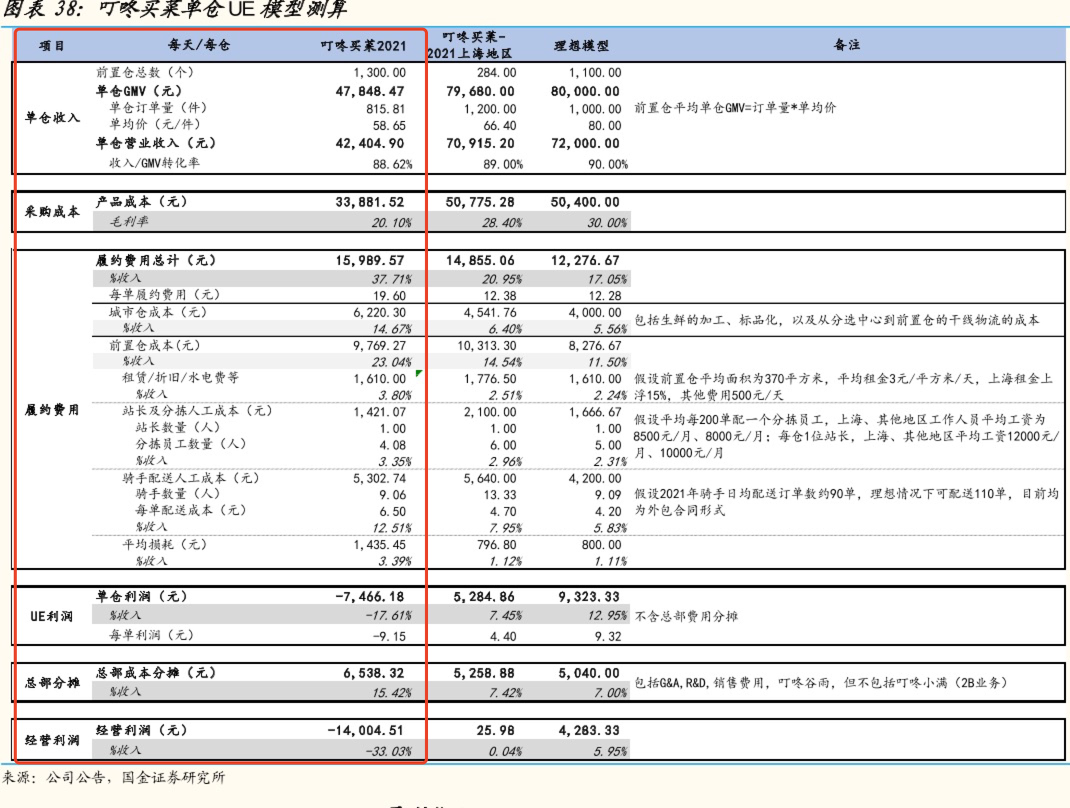Select the row label 前置仓总数（个）
Screen dimensions: 1070x808
pyautogui.click(x=145, y=72)
